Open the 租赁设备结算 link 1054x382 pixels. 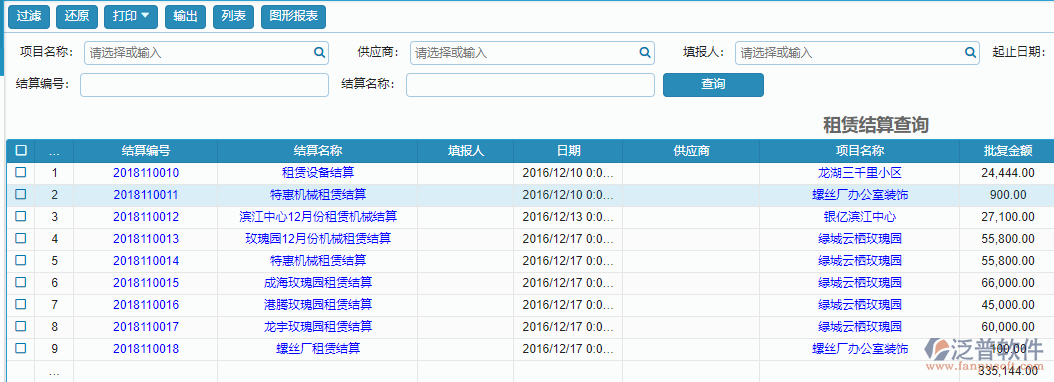tap(318, 173)
